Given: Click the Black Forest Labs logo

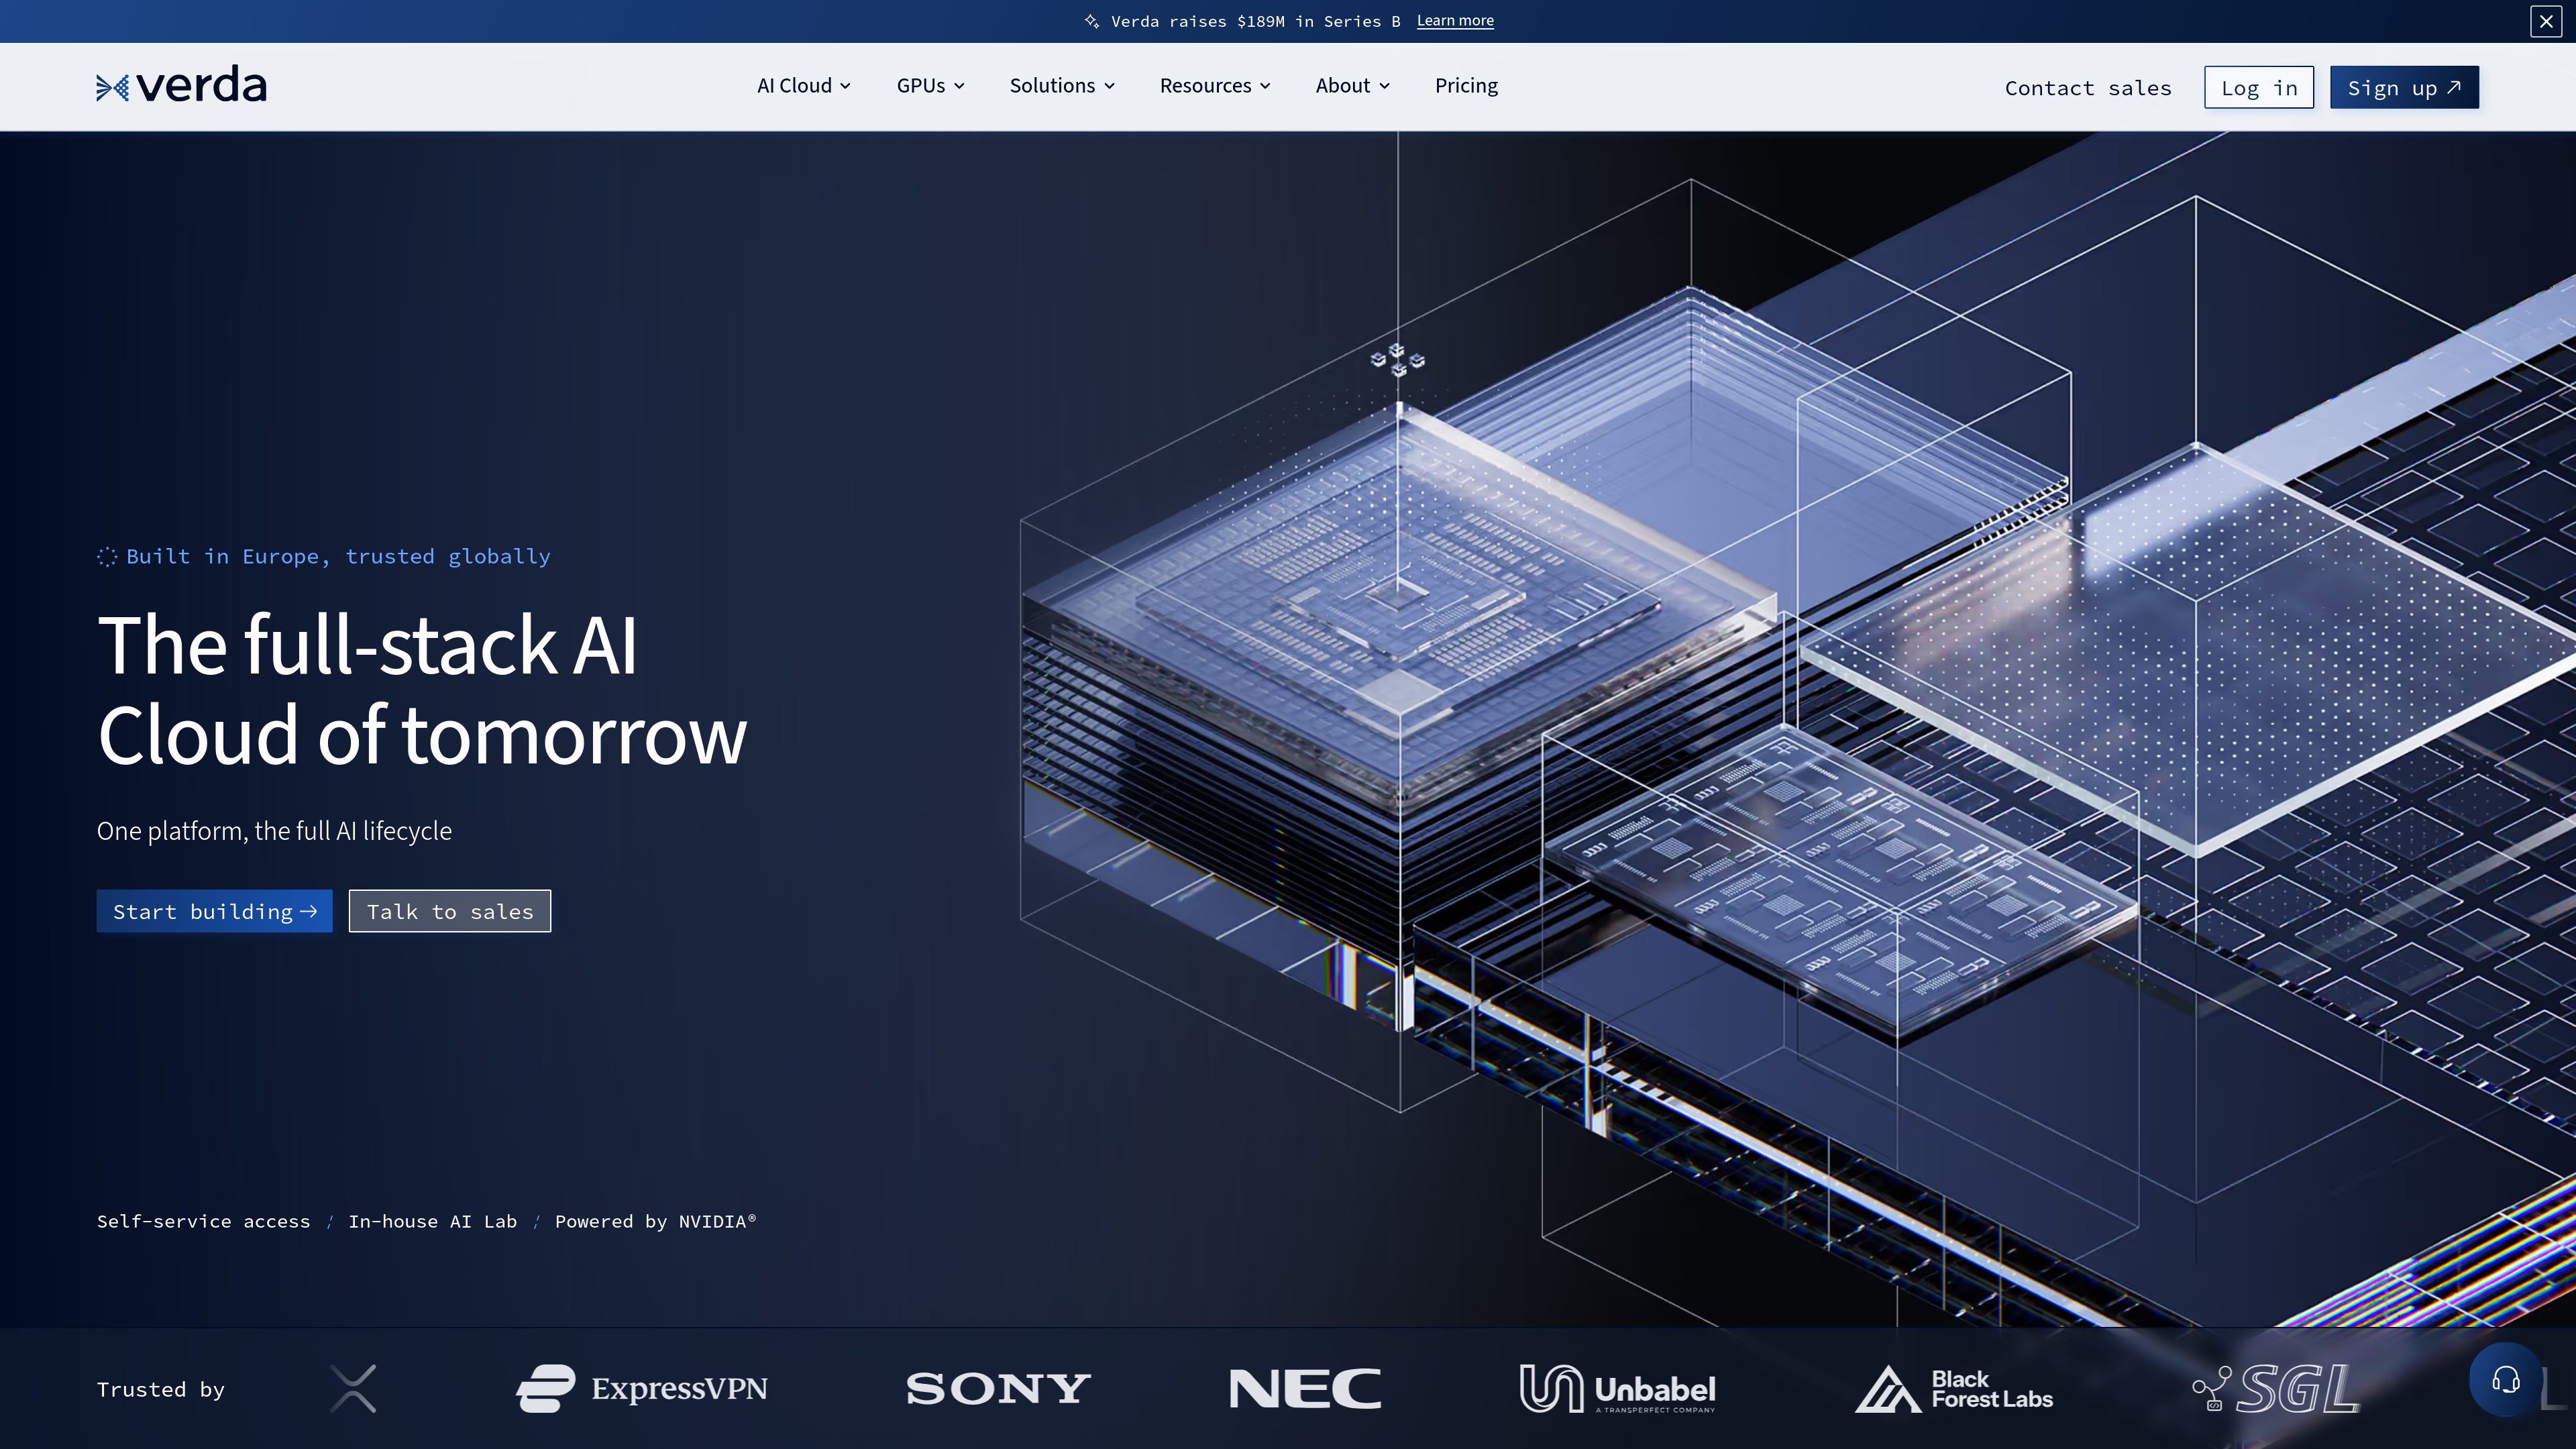Looking at the screenshot, I should click(x=1954, y=1389).
